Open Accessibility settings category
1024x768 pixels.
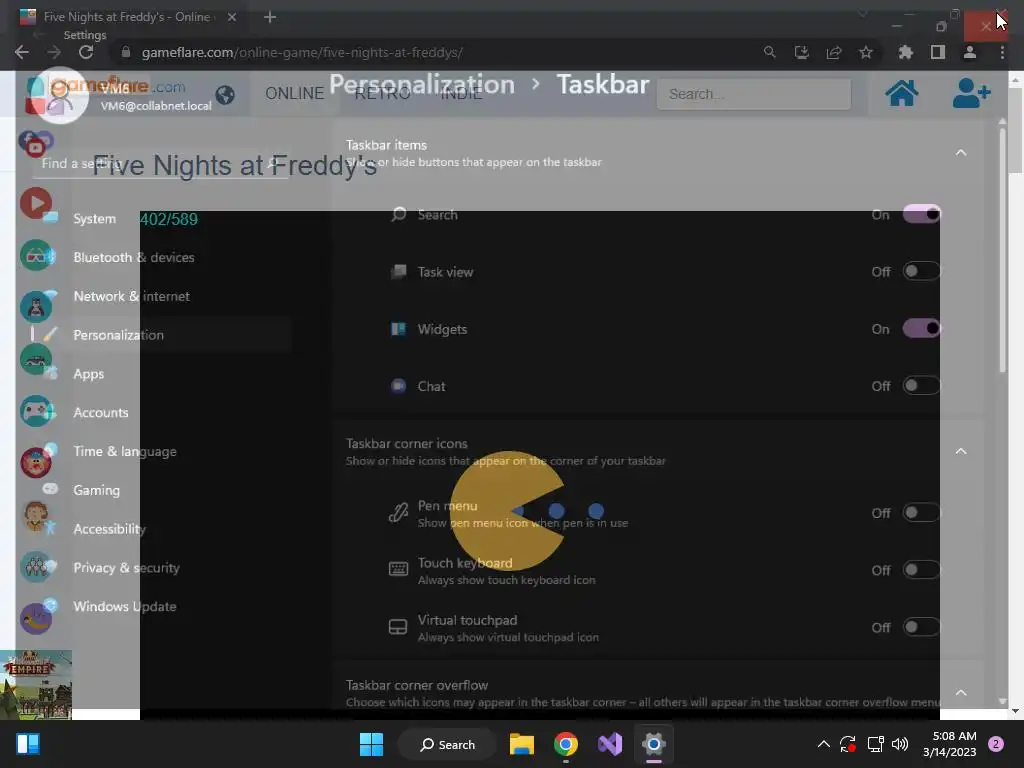160,529
